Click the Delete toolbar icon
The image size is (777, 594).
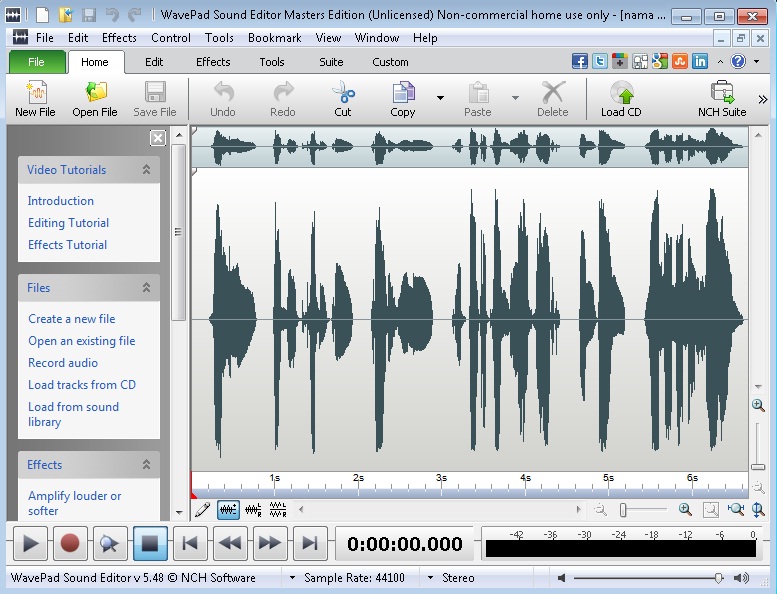point(553,99)
